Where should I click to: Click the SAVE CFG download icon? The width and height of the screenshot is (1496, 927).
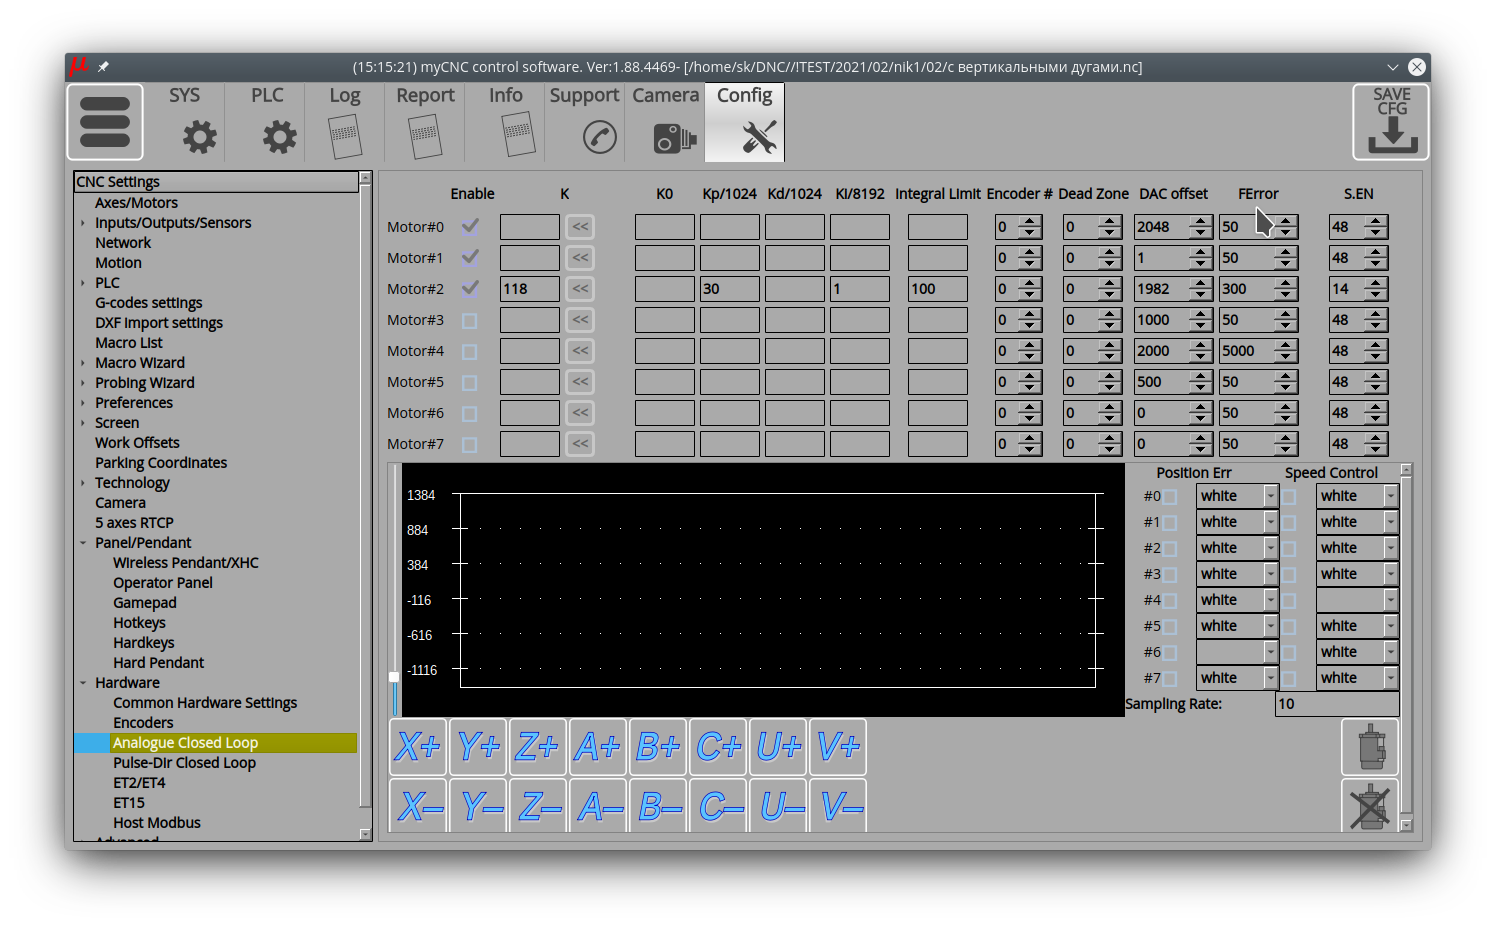coord(1391,122)
